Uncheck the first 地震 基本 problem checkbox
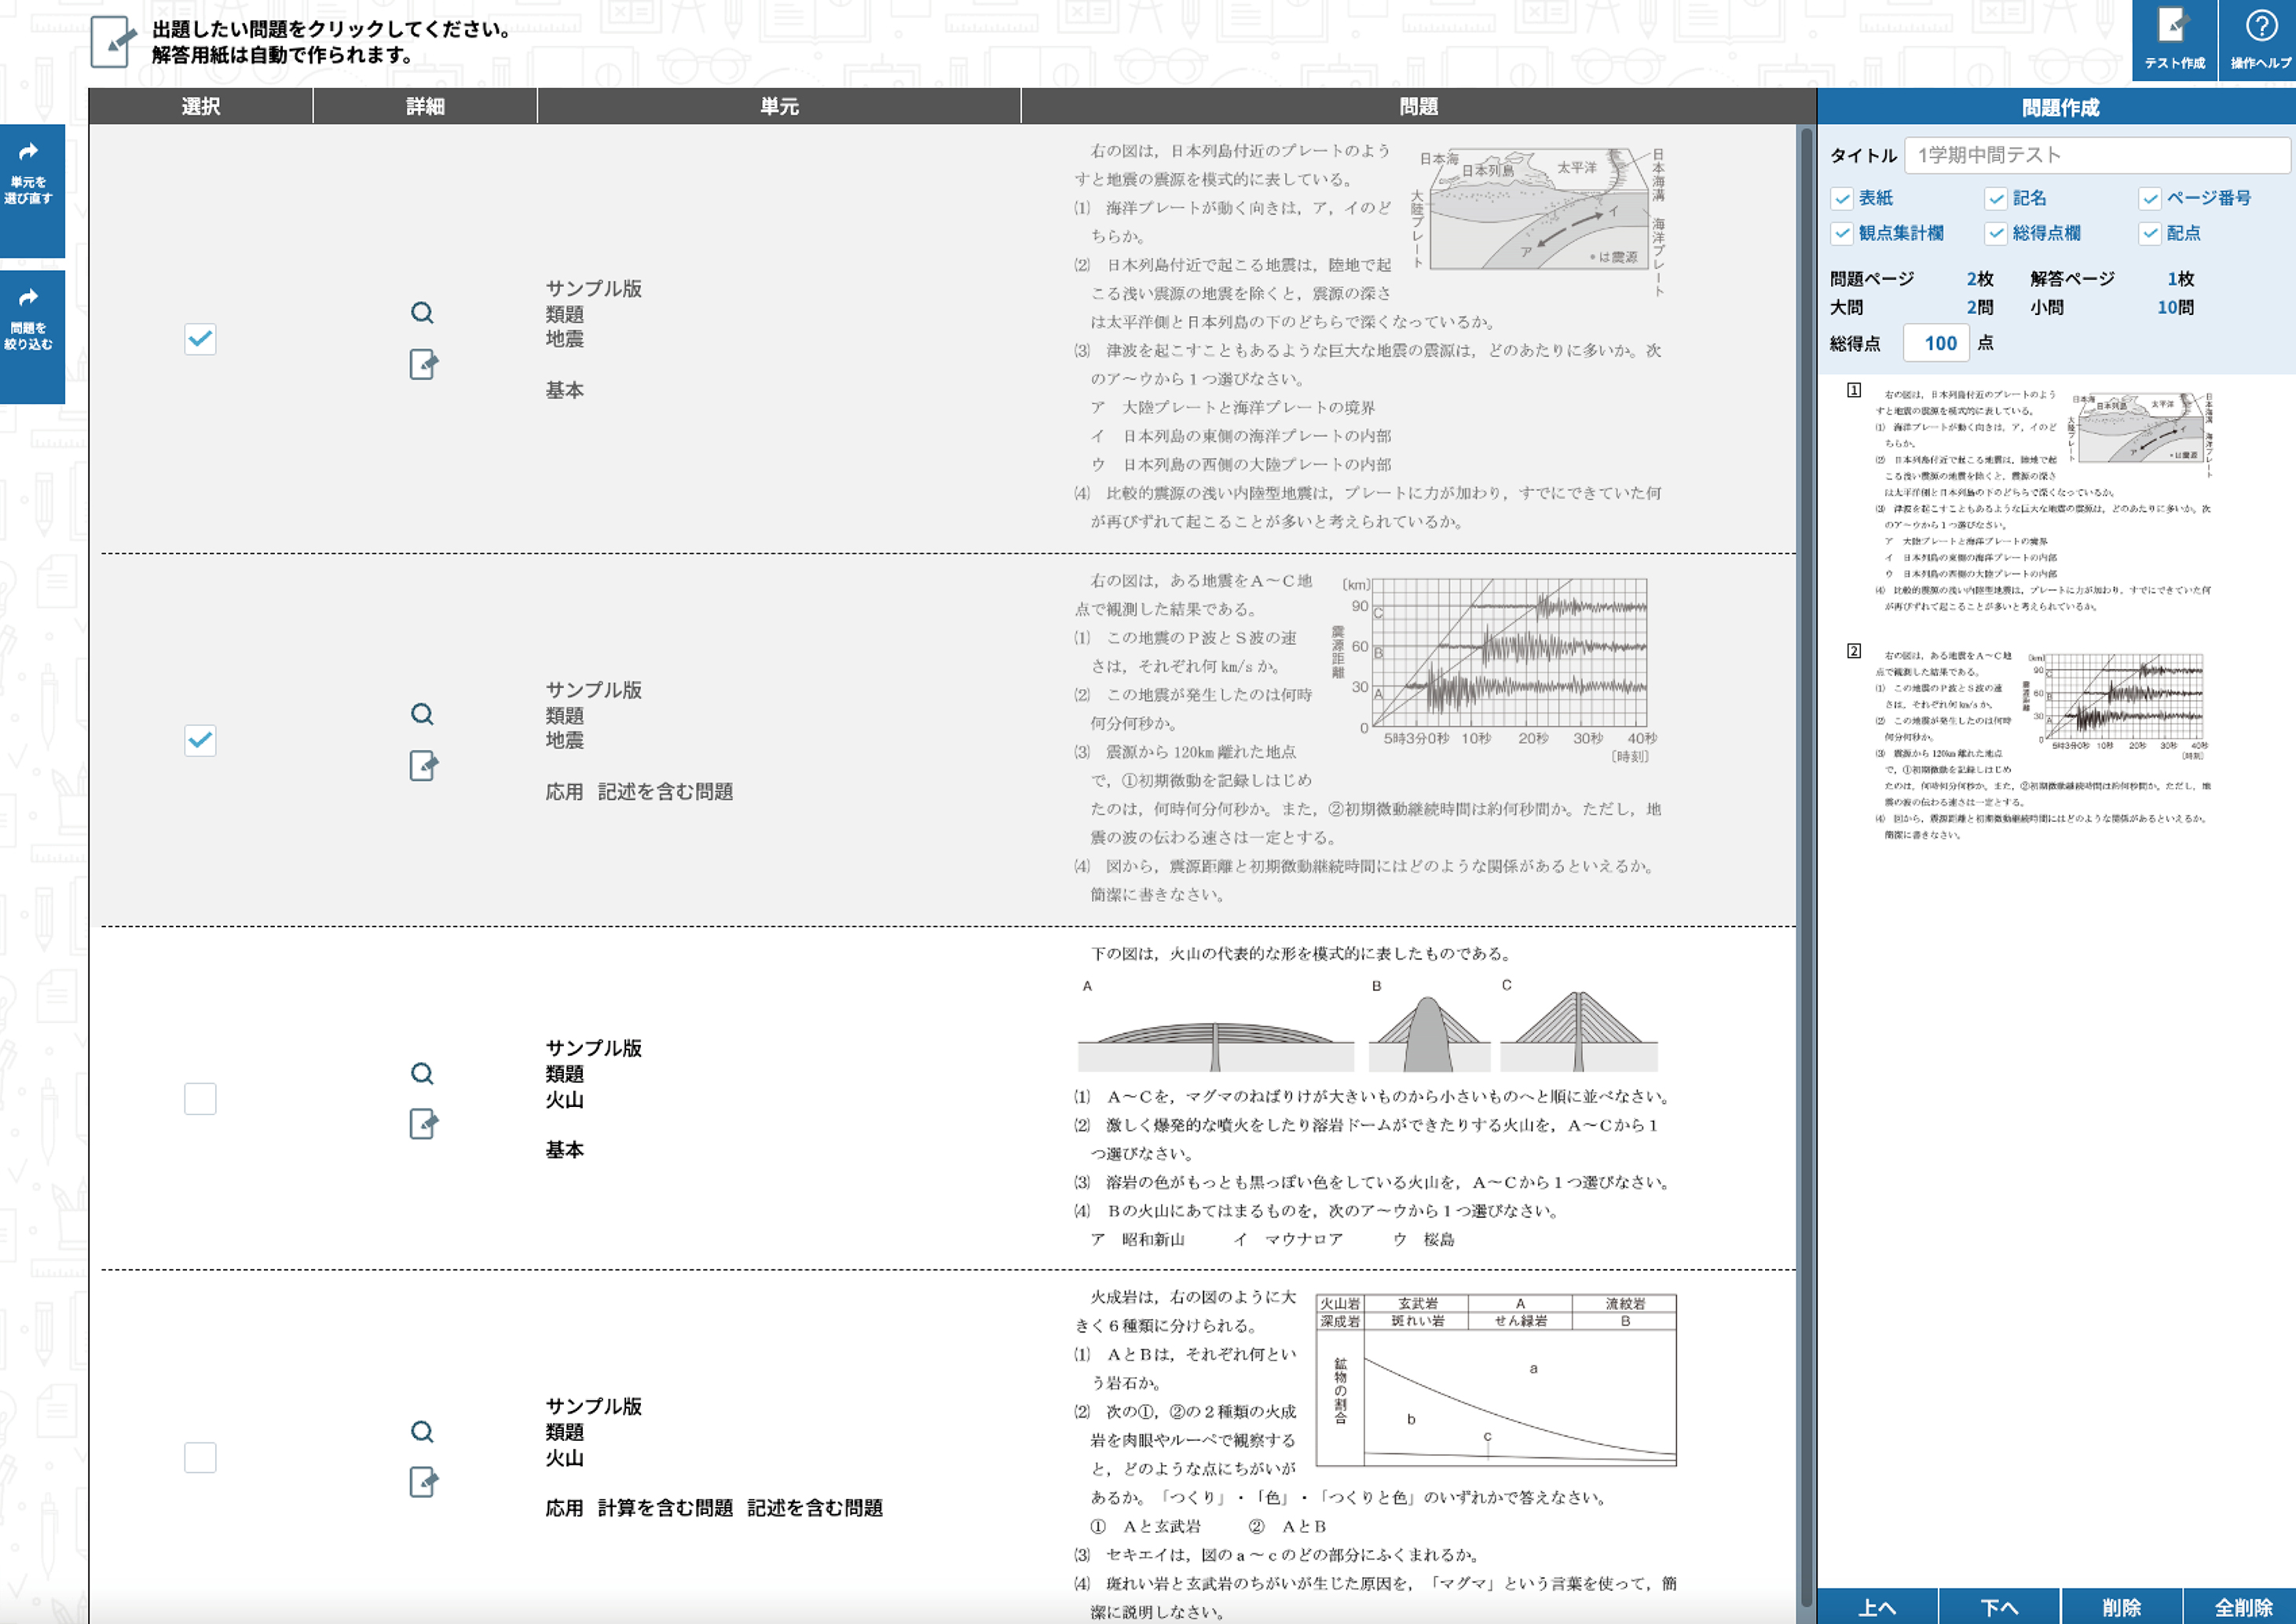 pyautogui.click(x=200, y=339)
